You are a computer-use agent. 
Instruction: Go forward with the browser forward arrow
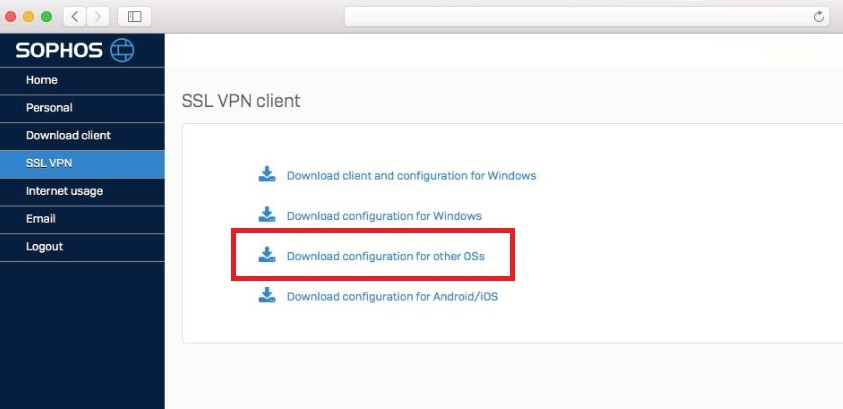(x=97, y=17)
